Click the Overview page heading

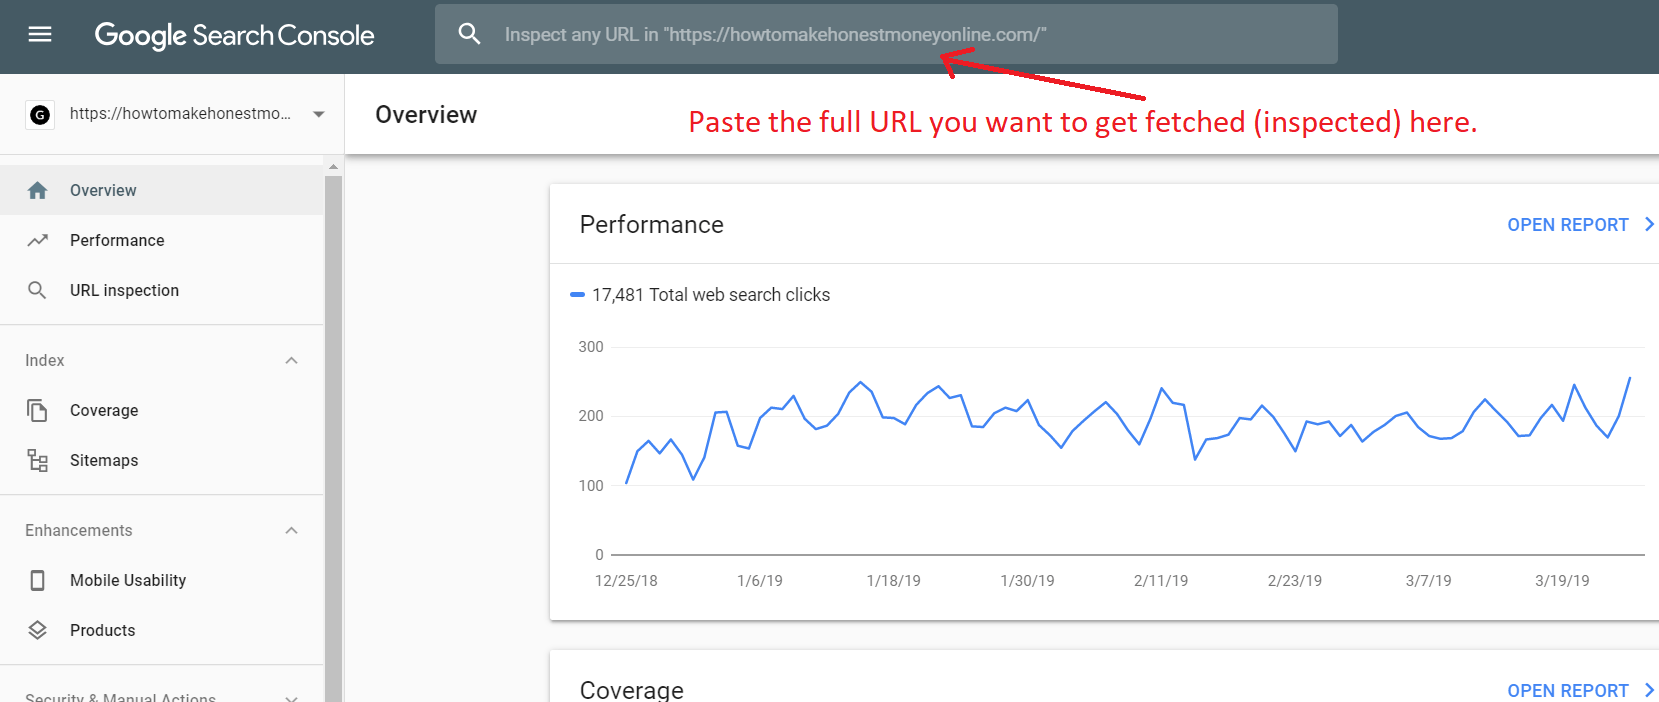click(x=426, y=115)
